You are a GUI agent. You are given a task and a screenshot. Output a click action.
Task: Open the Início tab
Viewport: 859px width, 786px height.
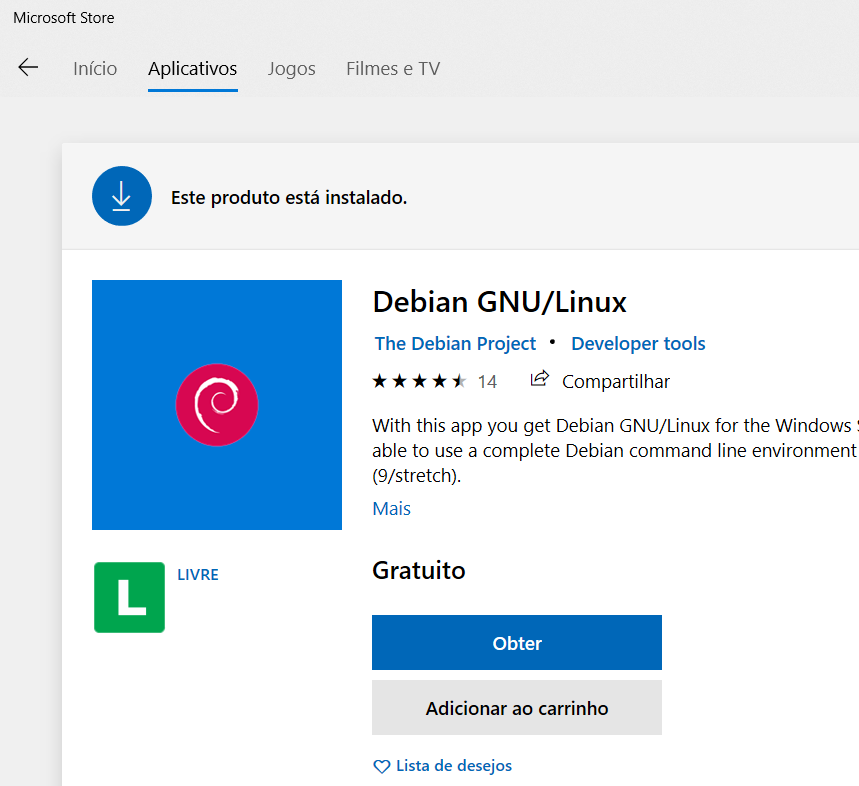point(95,68)
